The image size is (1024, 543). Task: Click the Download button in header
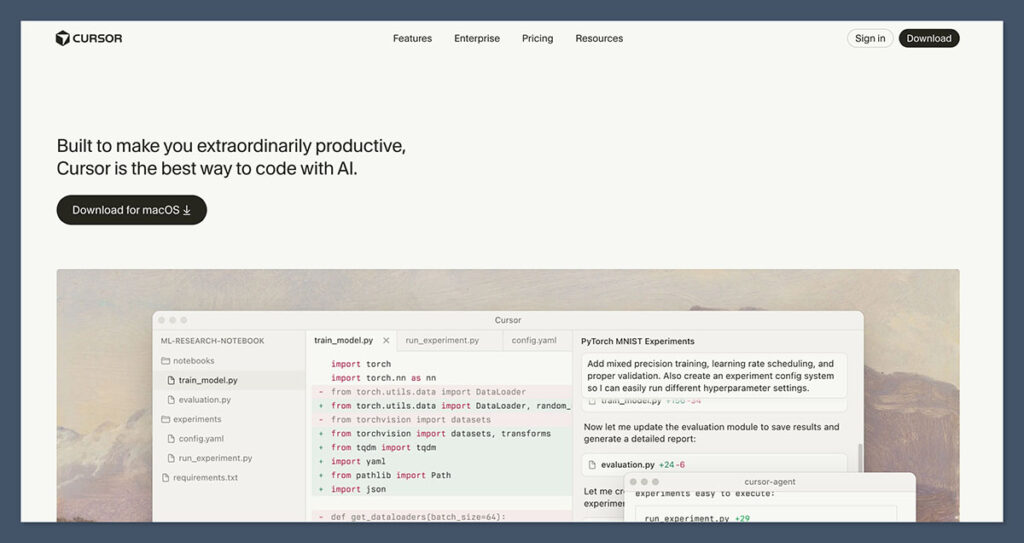[929, 39]
